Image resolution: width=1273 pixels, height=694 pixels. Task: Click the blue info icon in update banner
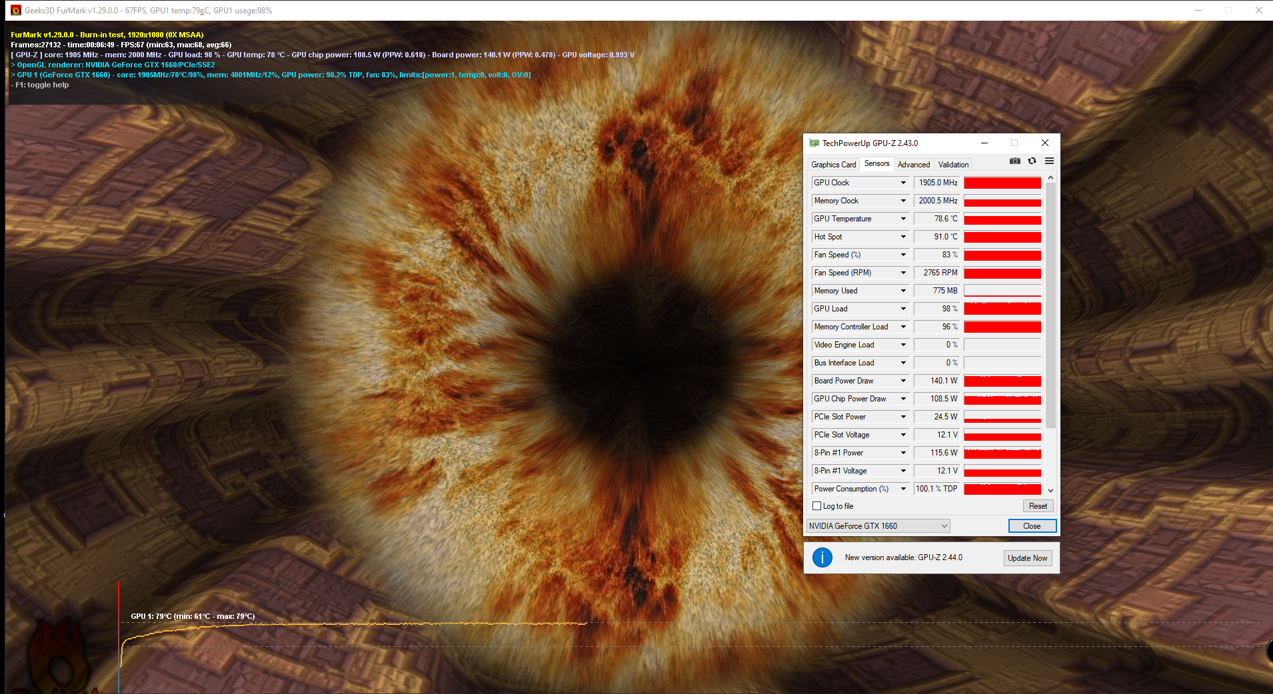822,558
